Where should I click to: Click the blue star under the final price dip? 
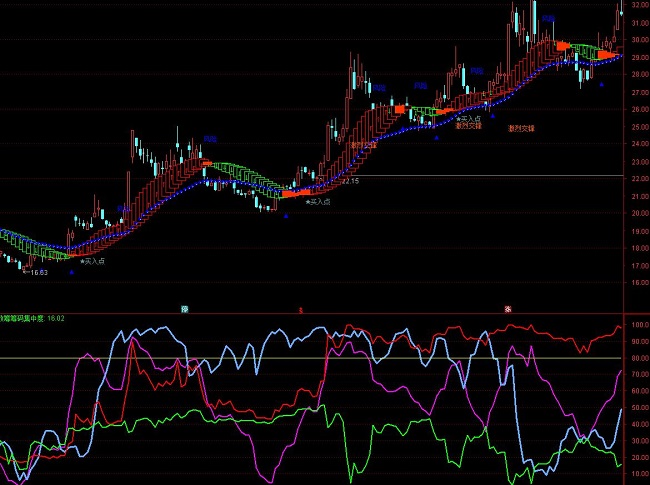pos(602,84)
